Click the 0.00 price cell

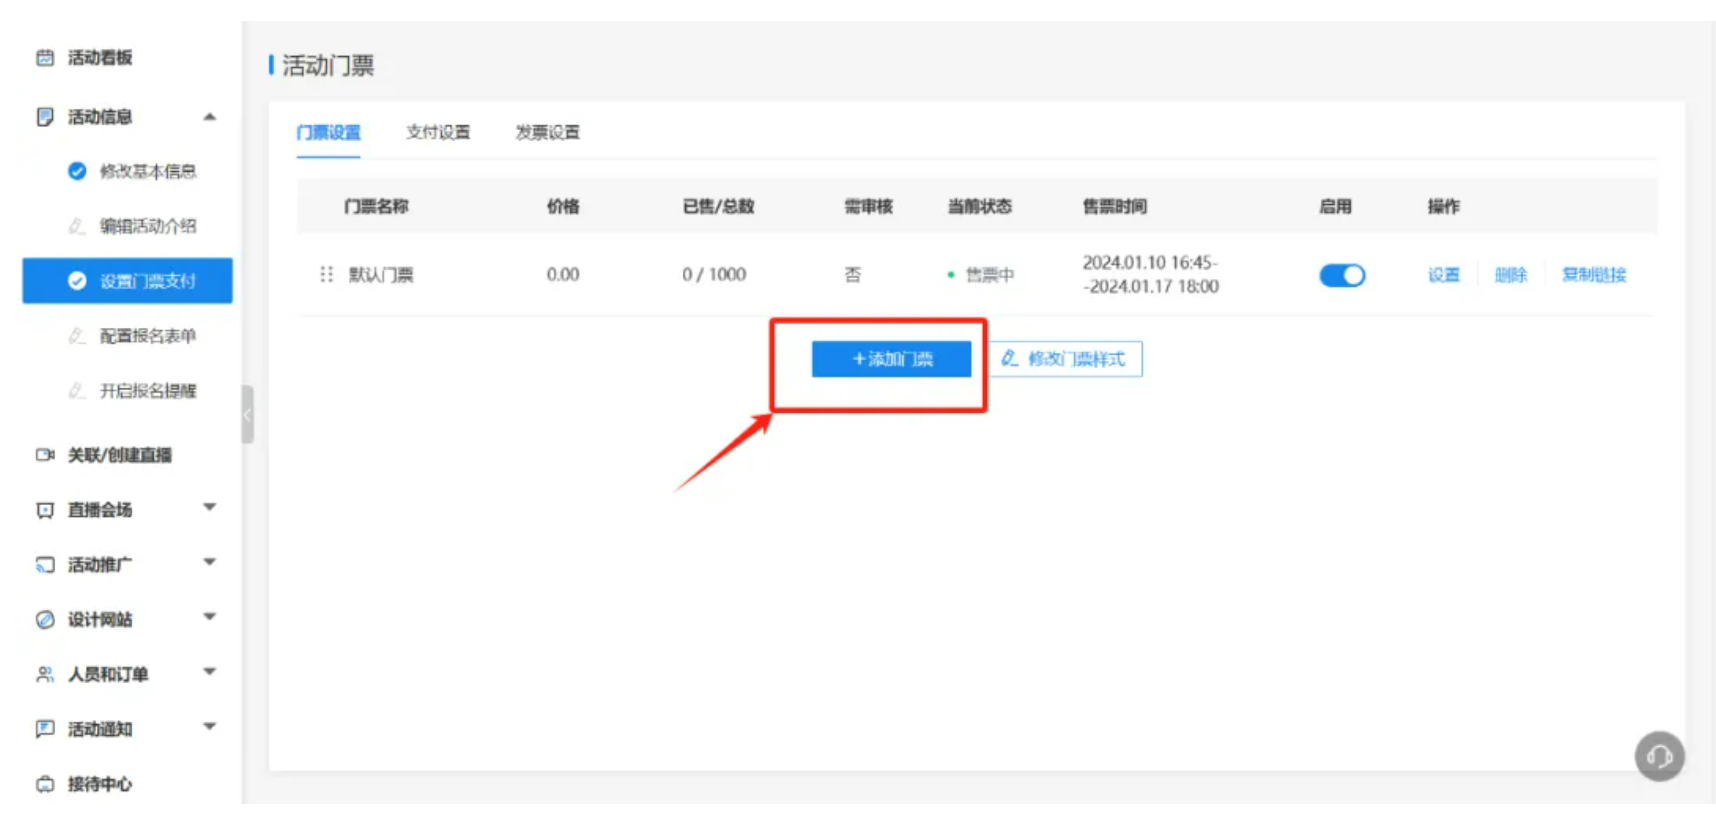(563, 275)
